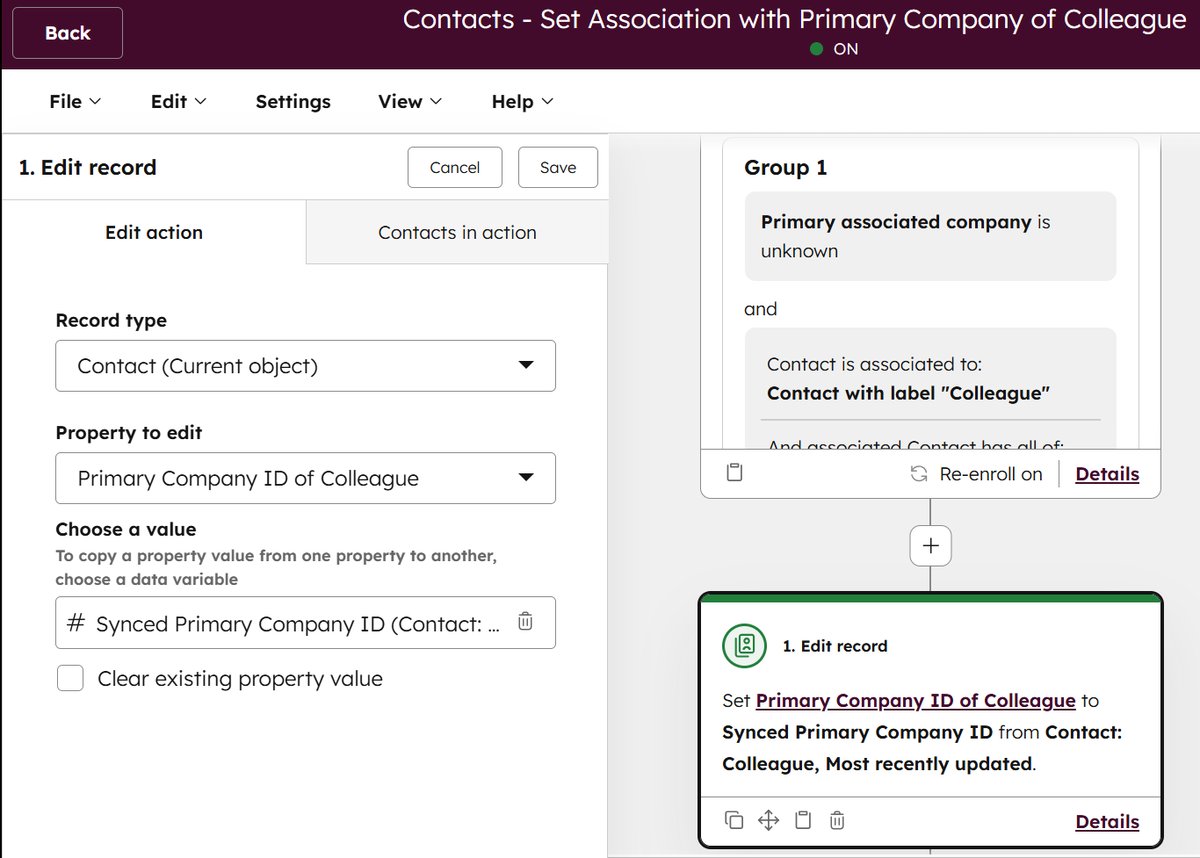
Task: Open the Property to edit dropdown
Action: (x=305, y=478)
